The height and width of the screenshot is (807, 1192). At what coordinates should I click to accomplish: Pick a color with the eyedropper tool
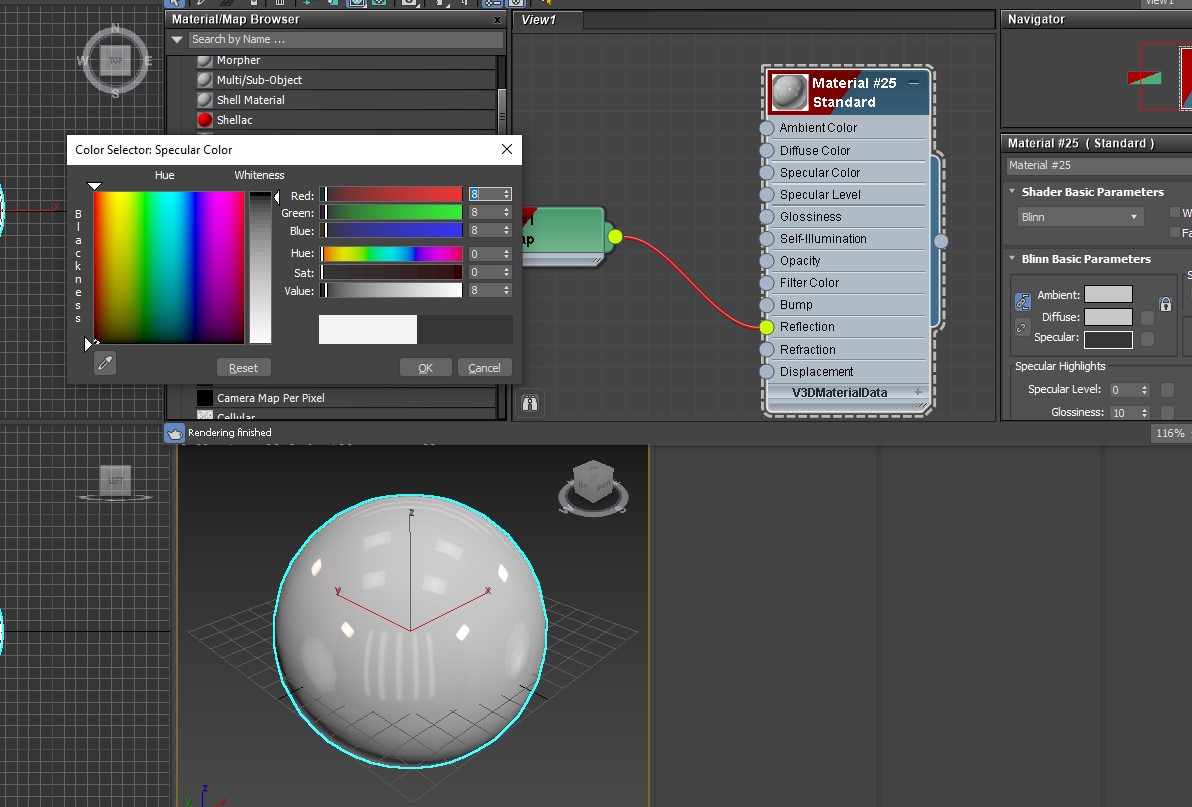click(x=105, y=363)
